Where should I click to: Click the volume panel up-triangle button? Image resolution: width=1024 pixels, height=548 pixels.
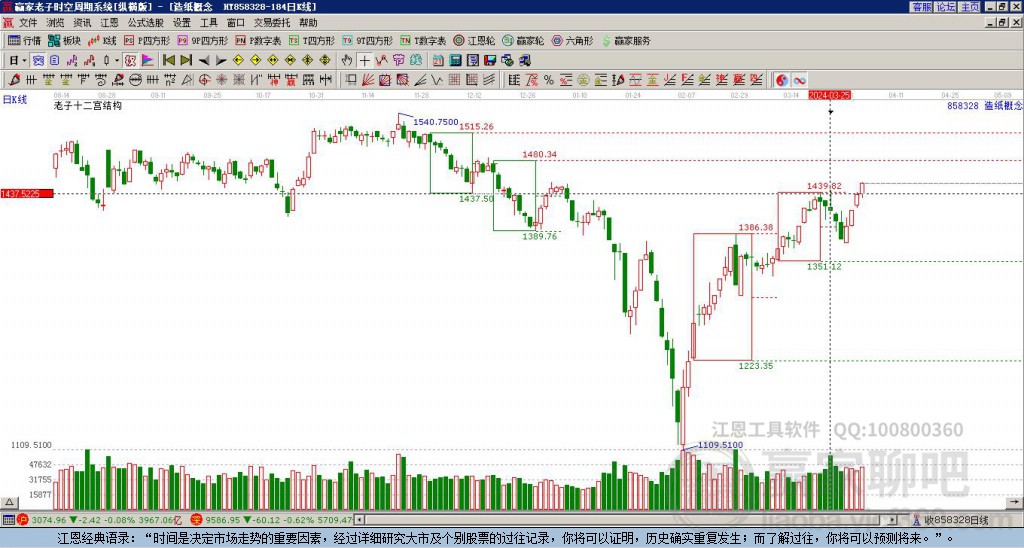pos(9,502)
